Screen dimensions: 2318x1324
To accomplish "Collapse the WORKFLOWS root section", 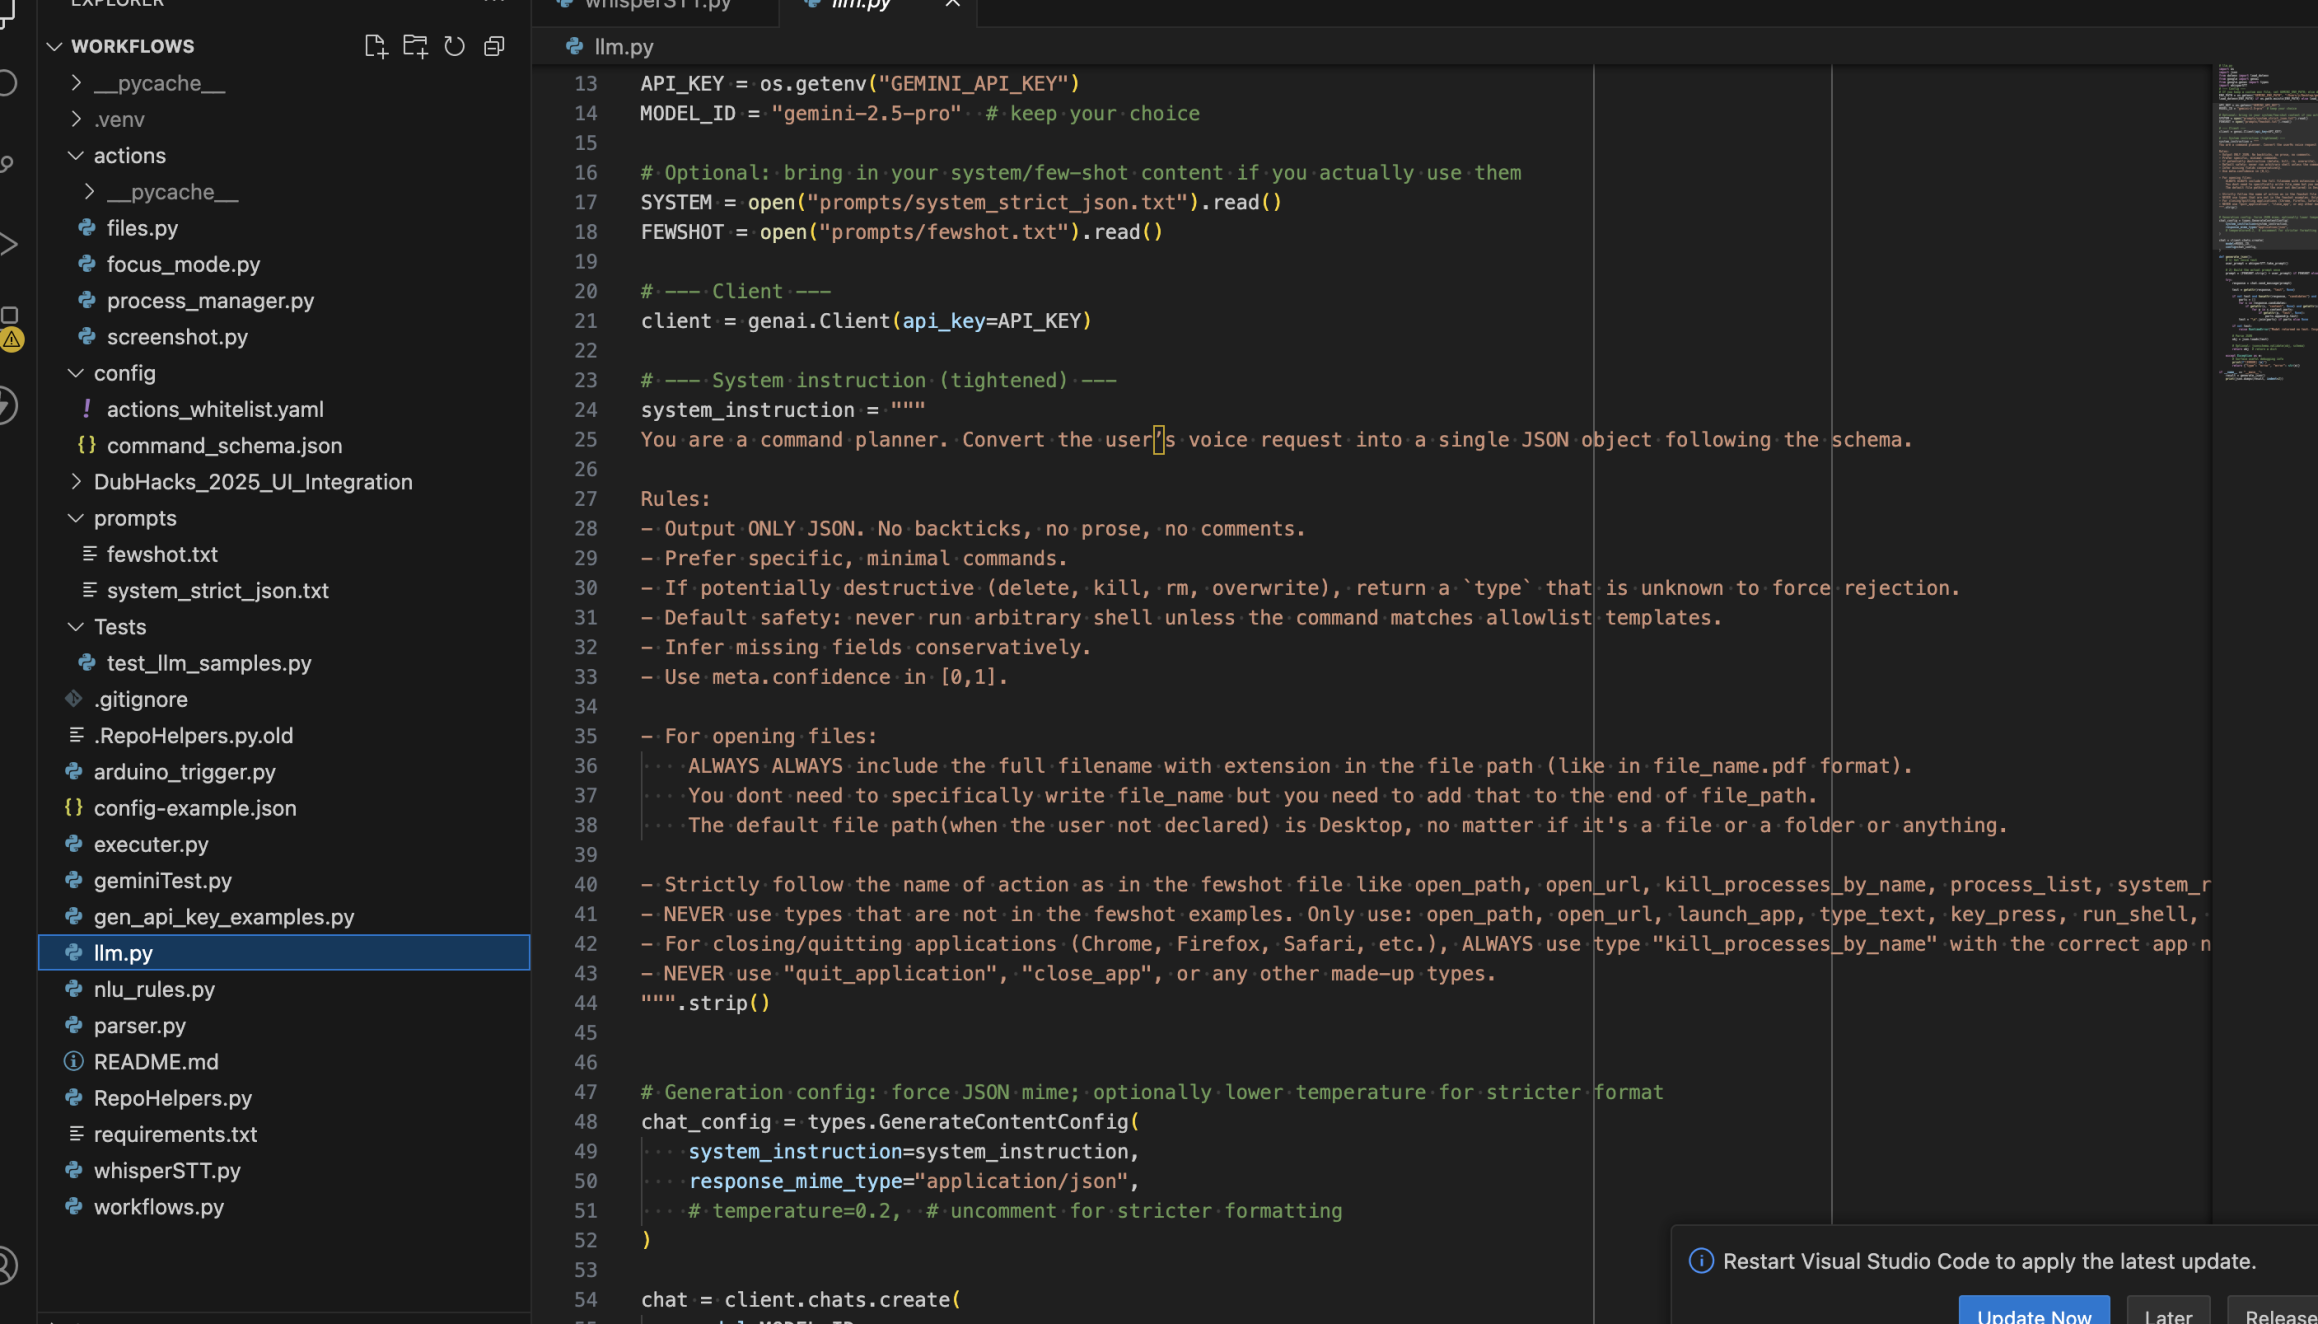I will click(54, 46).
